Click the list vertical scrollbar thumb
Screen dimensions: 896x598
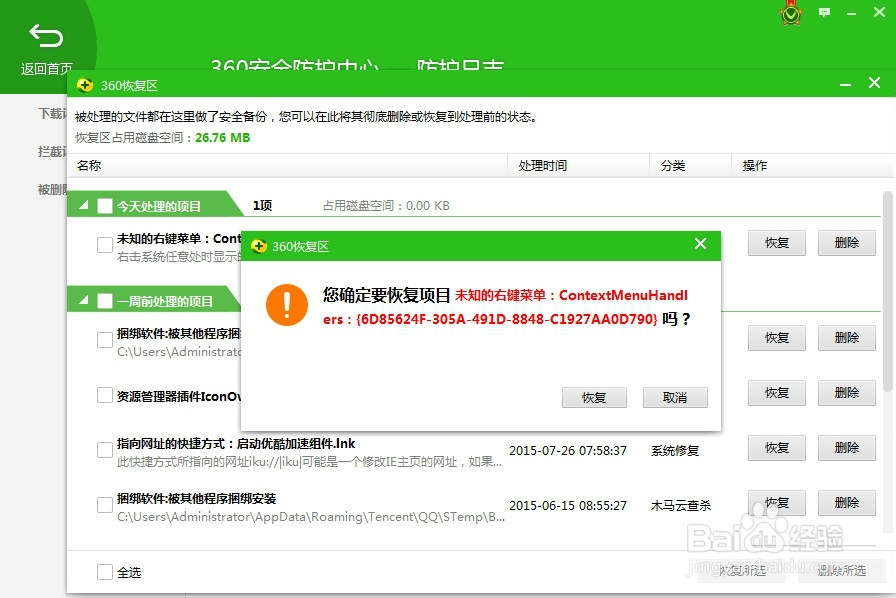click(x=887, y=292)
